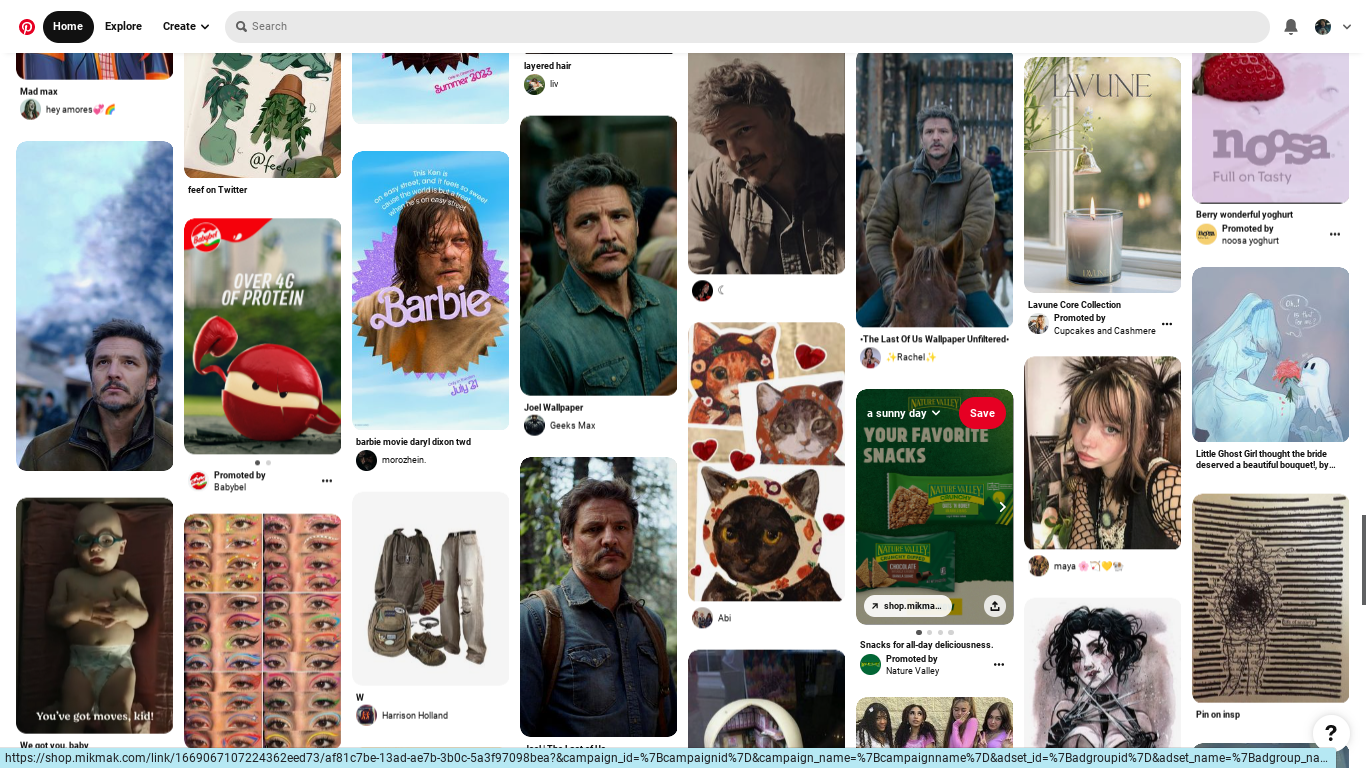Click 'barbie movie daryl dixon twd' title
The height and width of the screenshot is (768, 1366).
pyautogui.click(x=413, y=442)
